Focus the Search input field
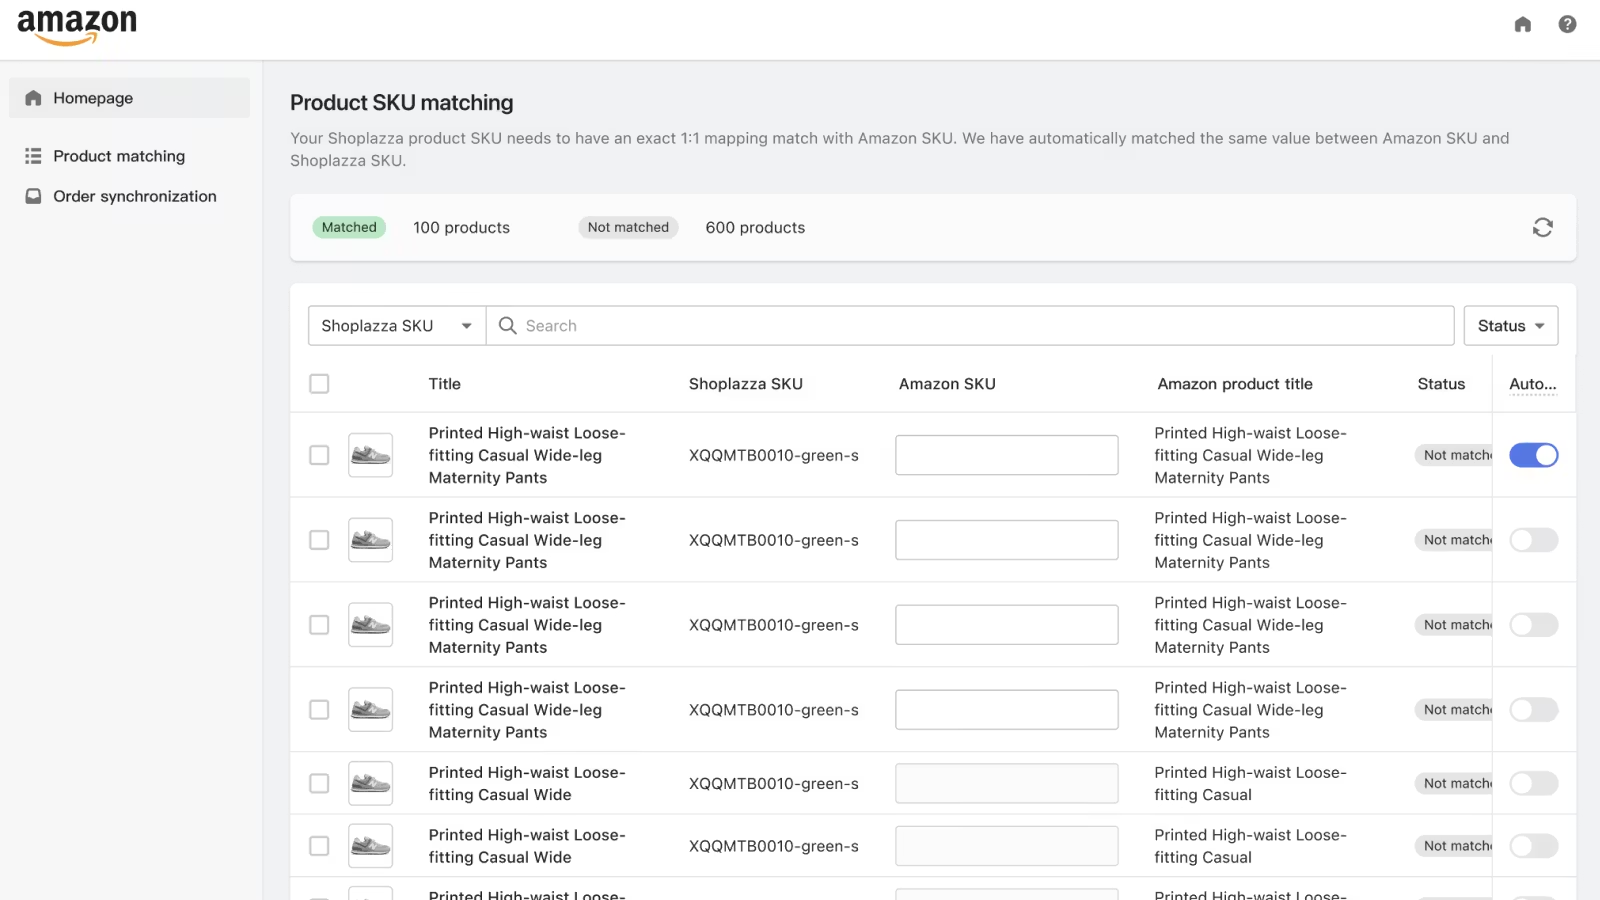This screenshot has height=900, width=1600. (x=970, y=326)
